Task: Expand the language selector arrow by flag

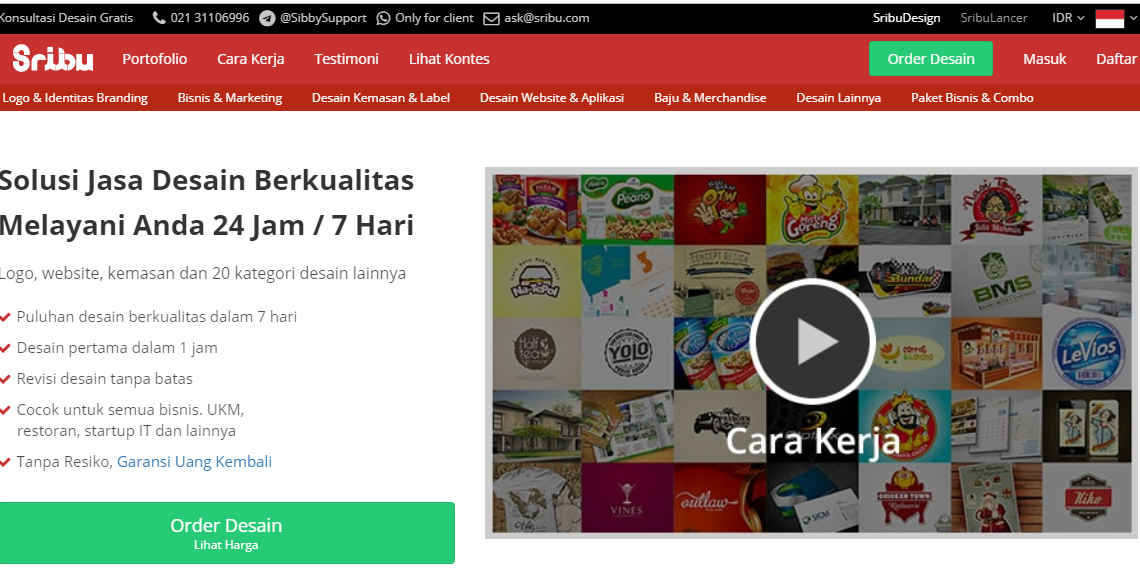Action: coord(1133,18)
